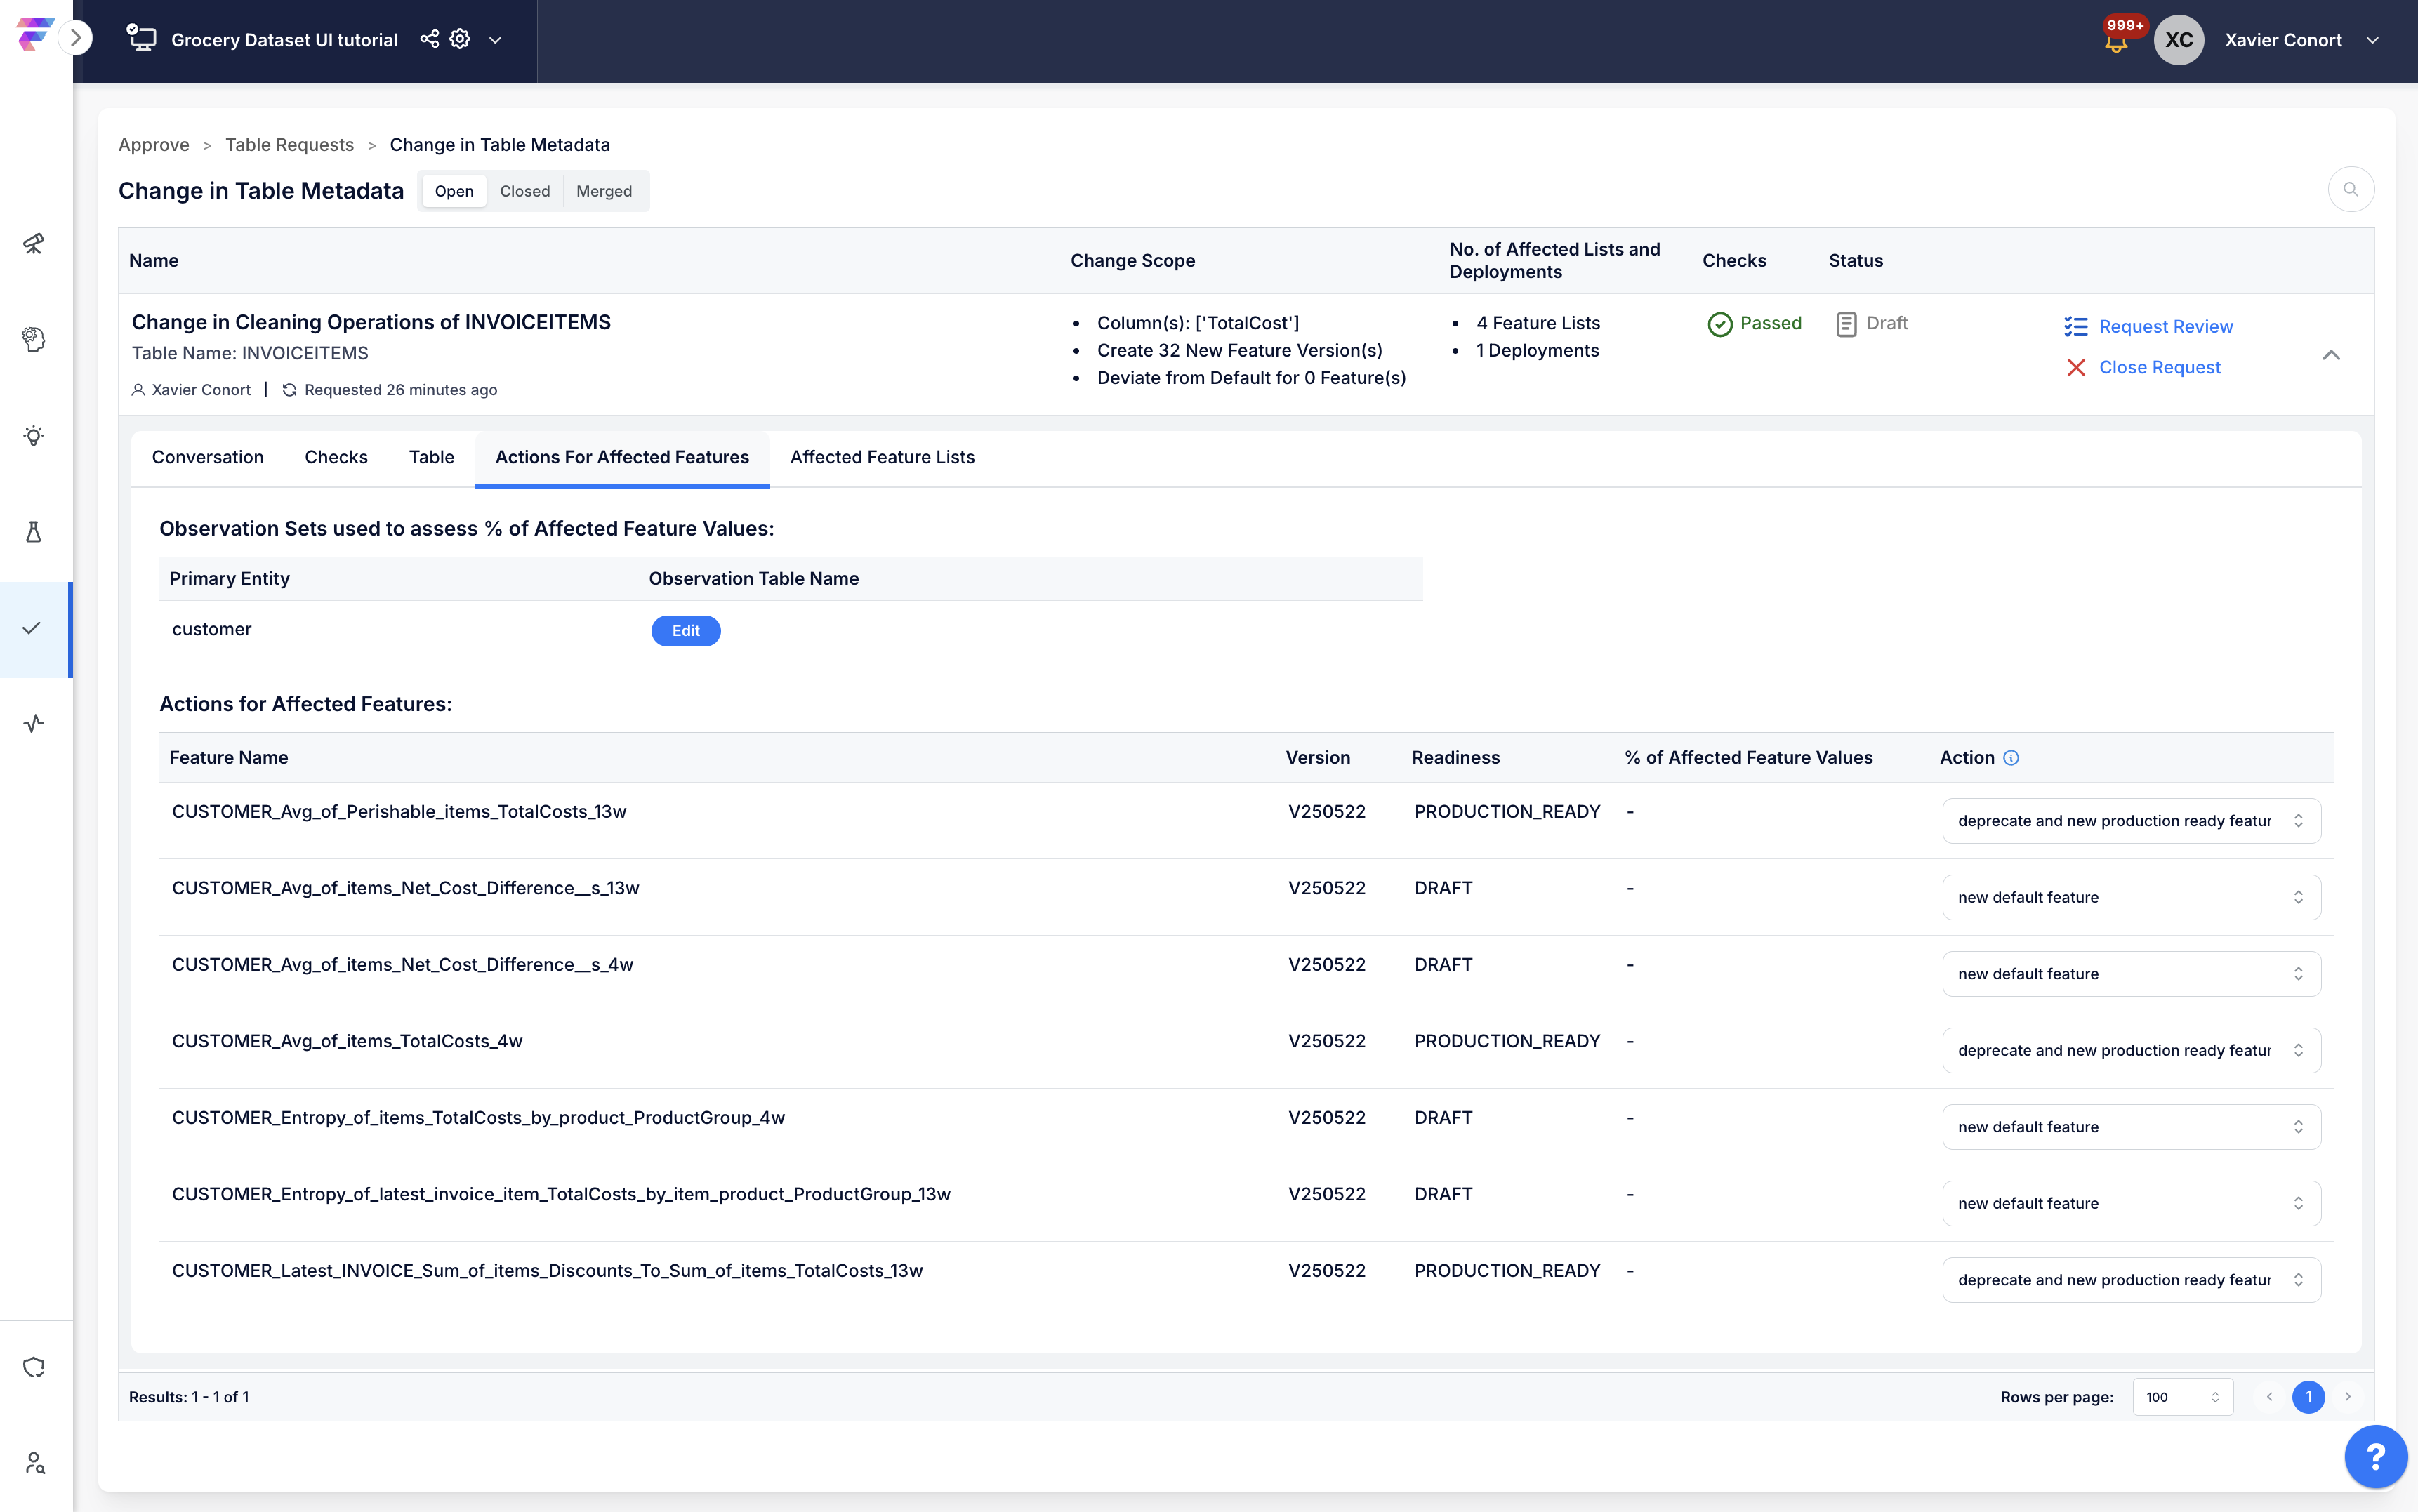Click the Edit observation table button
The image size is (2418, 1512).
[686, 631]
